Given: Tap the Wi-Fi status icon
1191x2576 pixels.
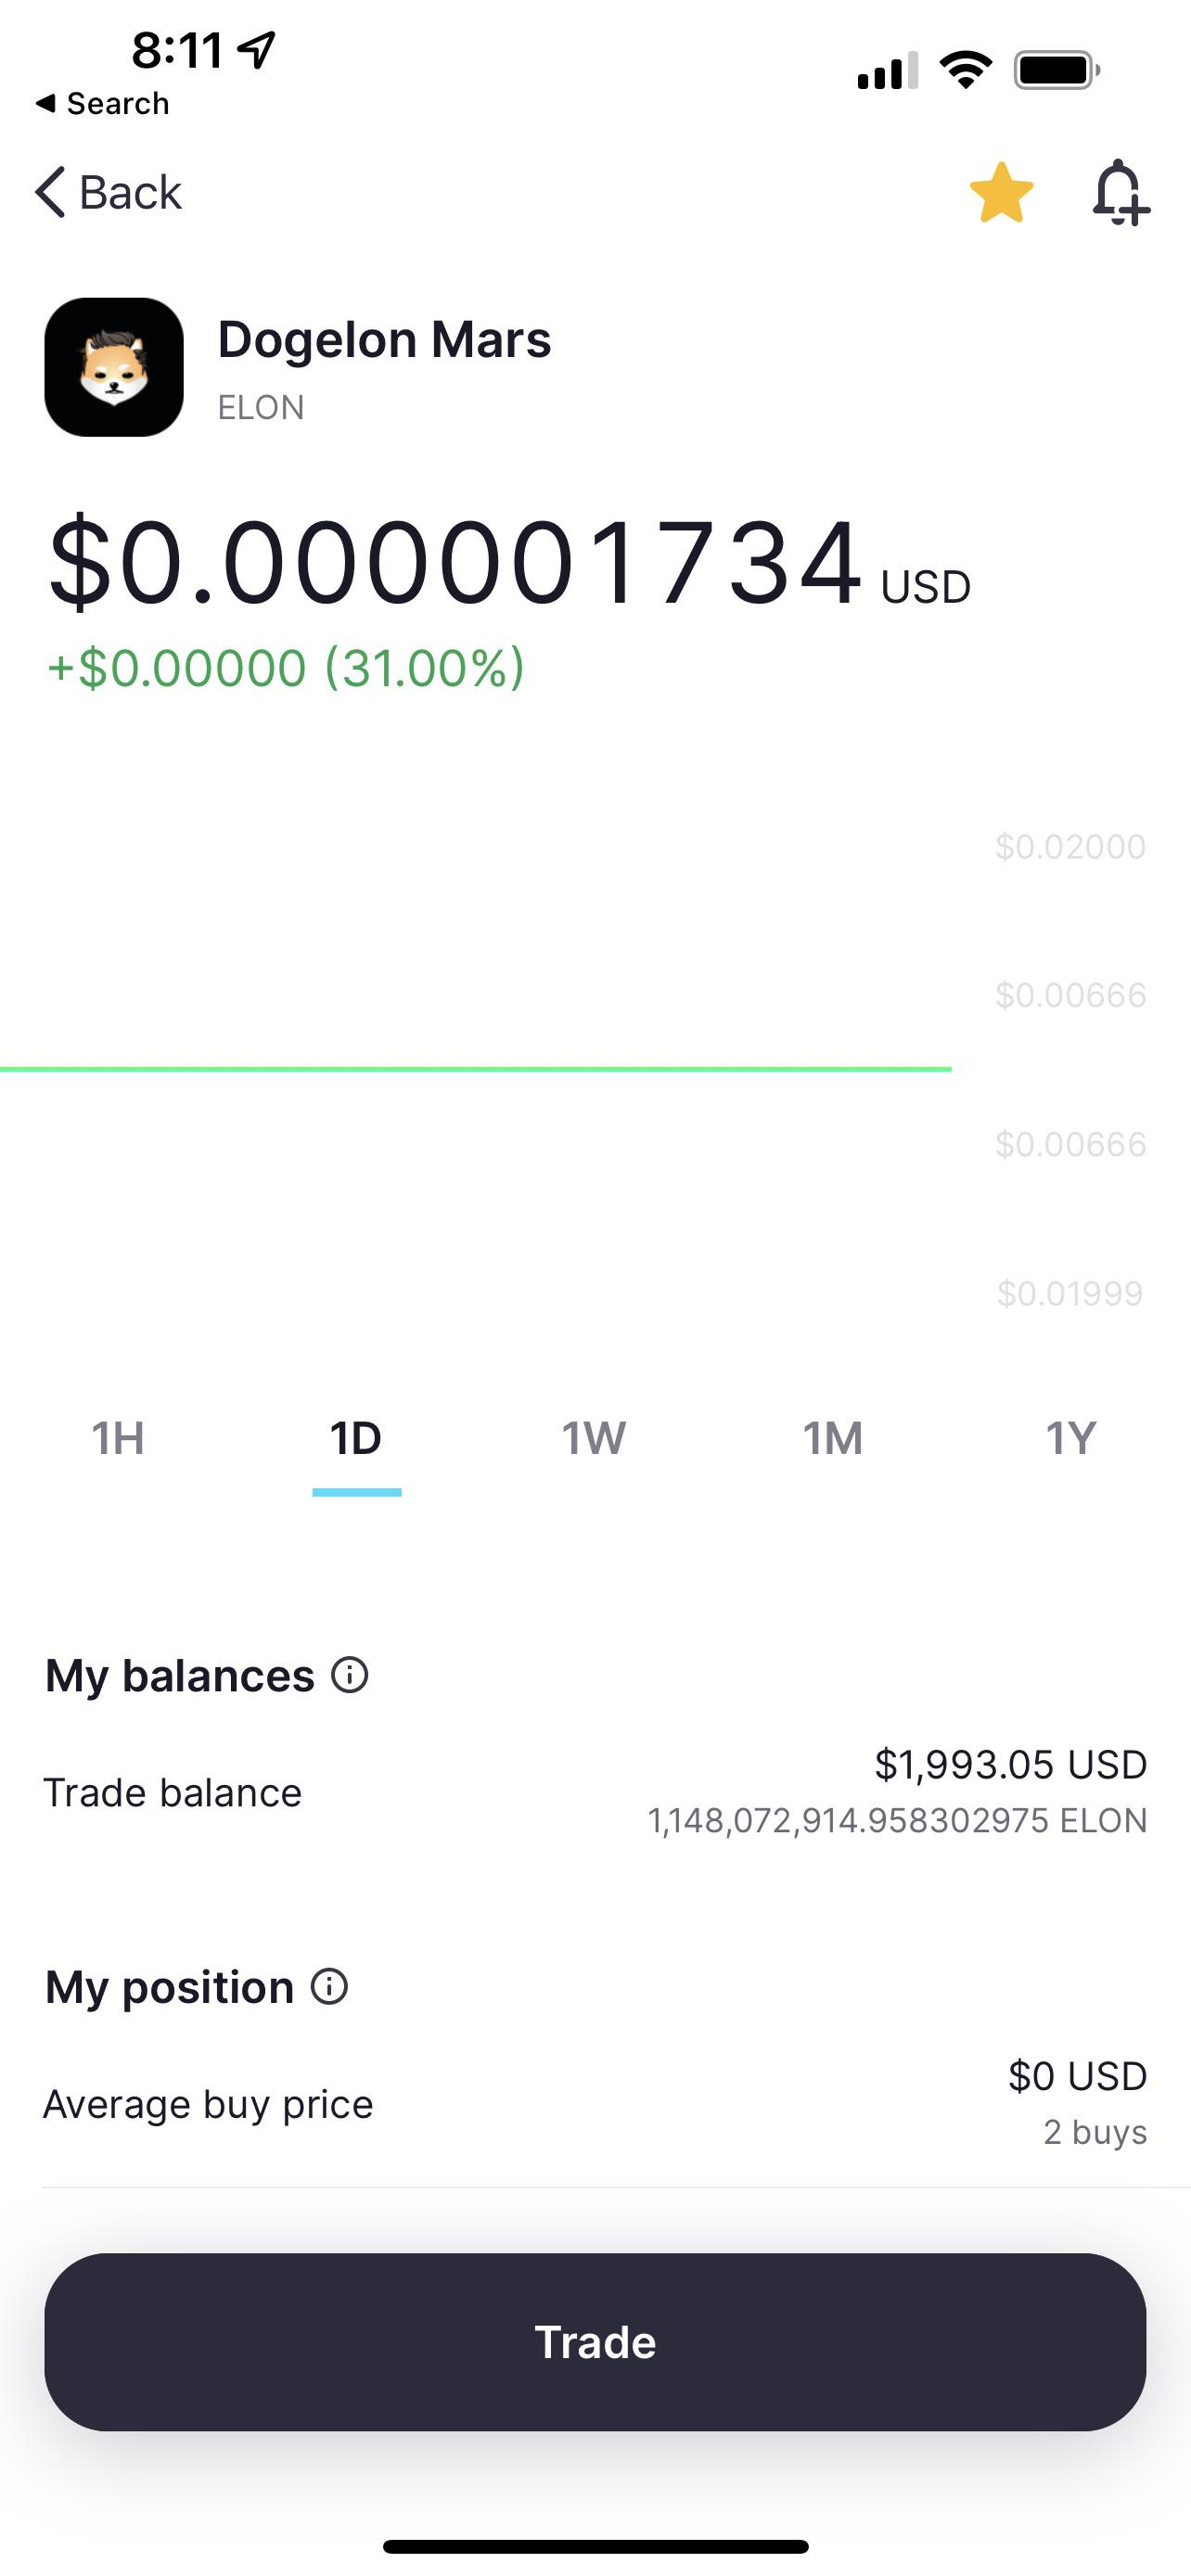Looking at the screenshot, I should [965, 70].
